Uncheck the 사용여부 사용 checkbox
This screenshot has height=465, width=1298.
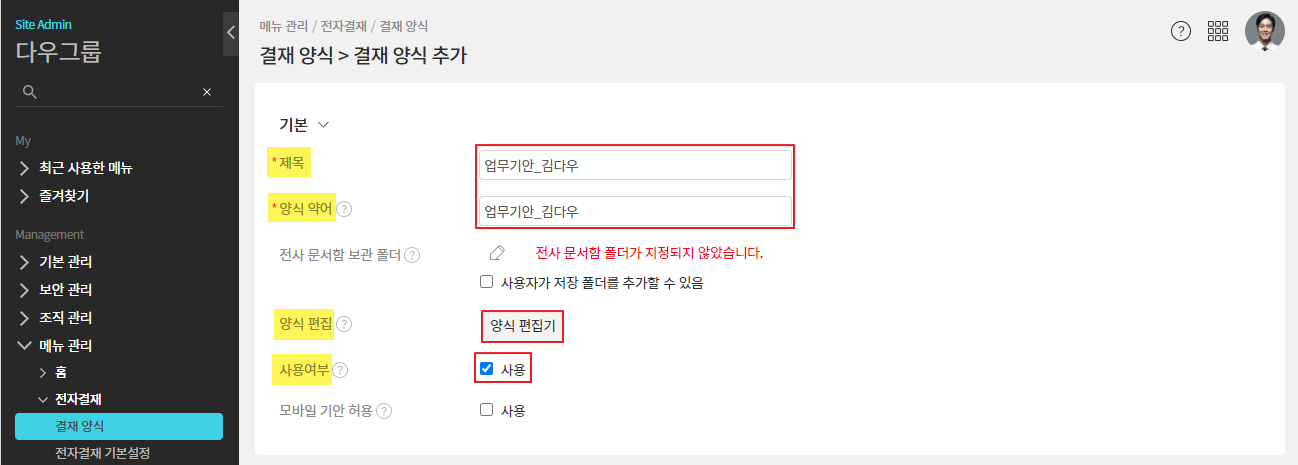pyautogui.click(x=487, y=369)
